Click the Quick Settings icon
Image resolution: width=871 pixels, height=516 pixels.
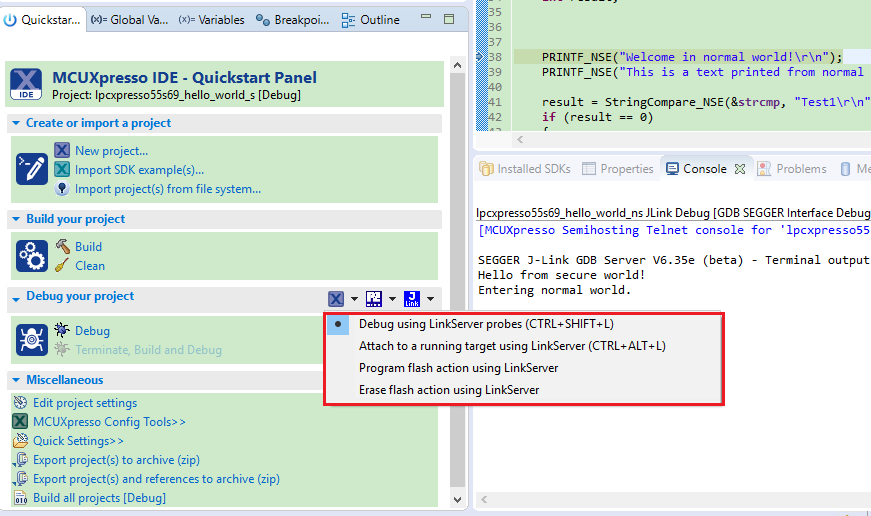20,440
